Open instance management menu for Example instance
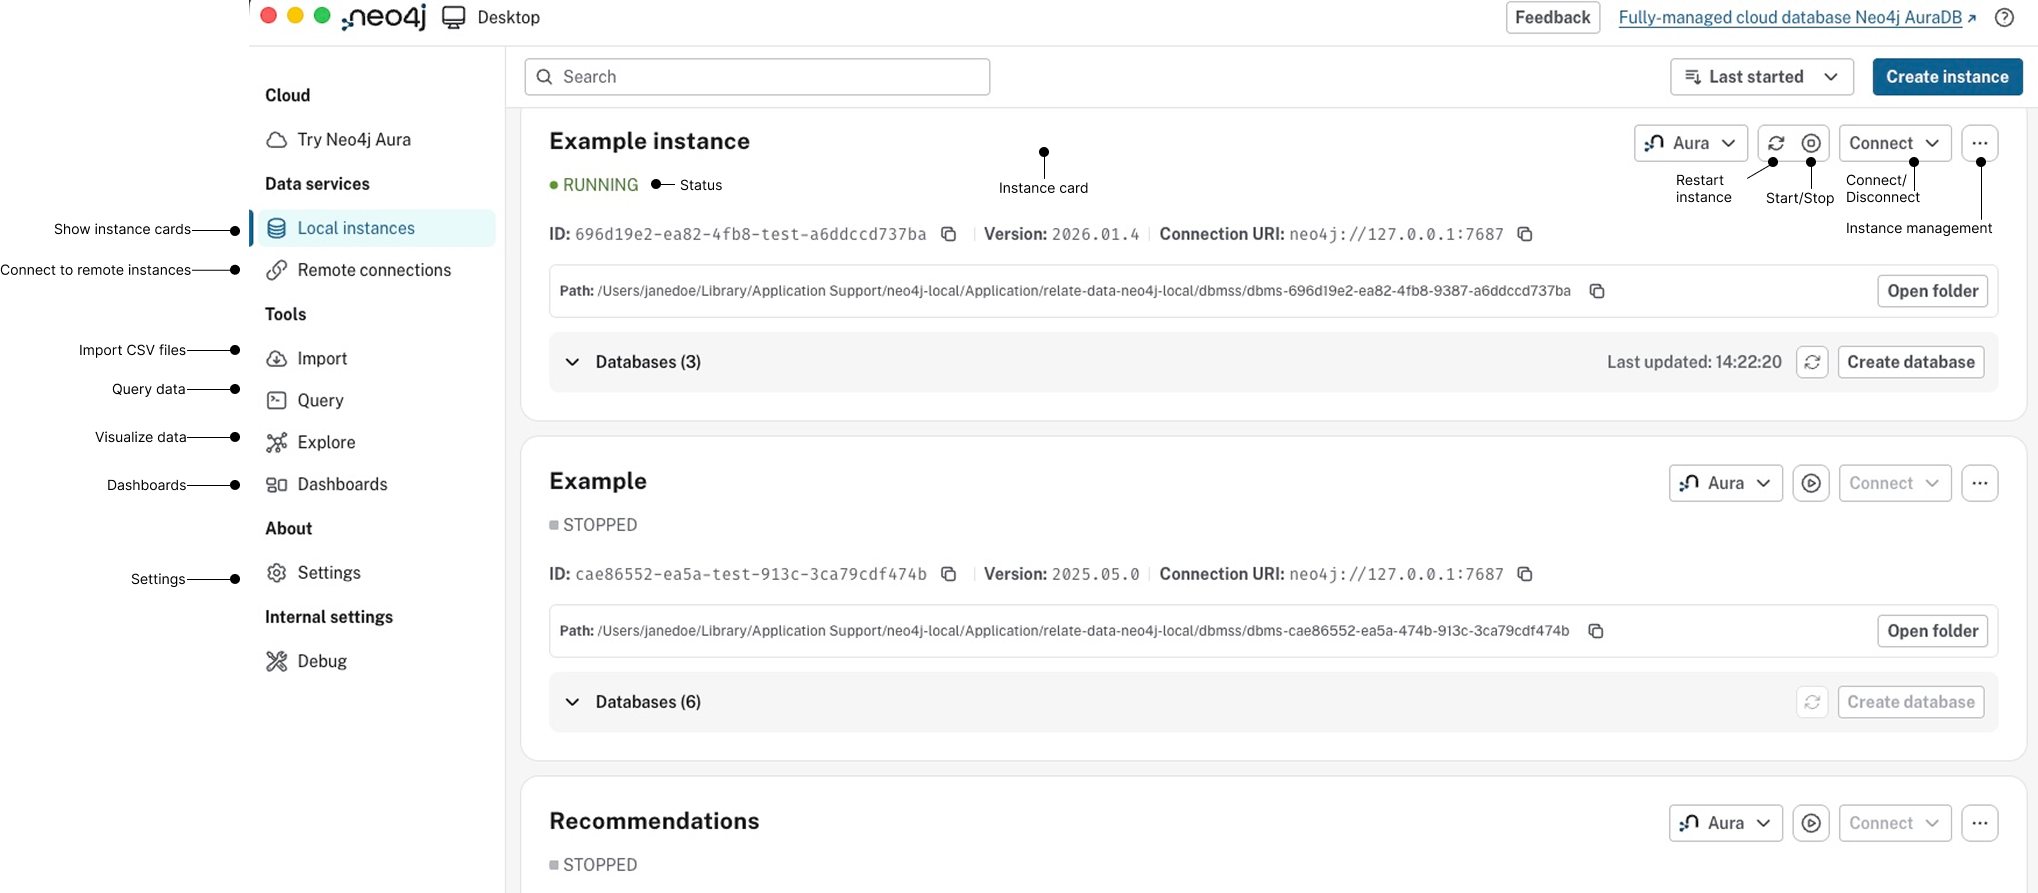 click(1980, 143)
